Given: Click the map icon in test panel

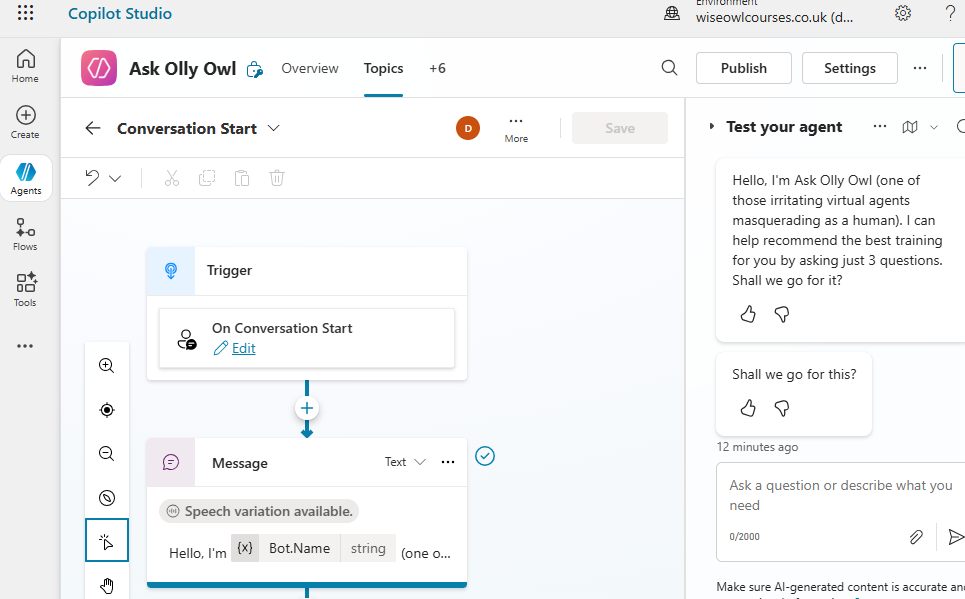Looking at the screenshot, I should [910, 127].
